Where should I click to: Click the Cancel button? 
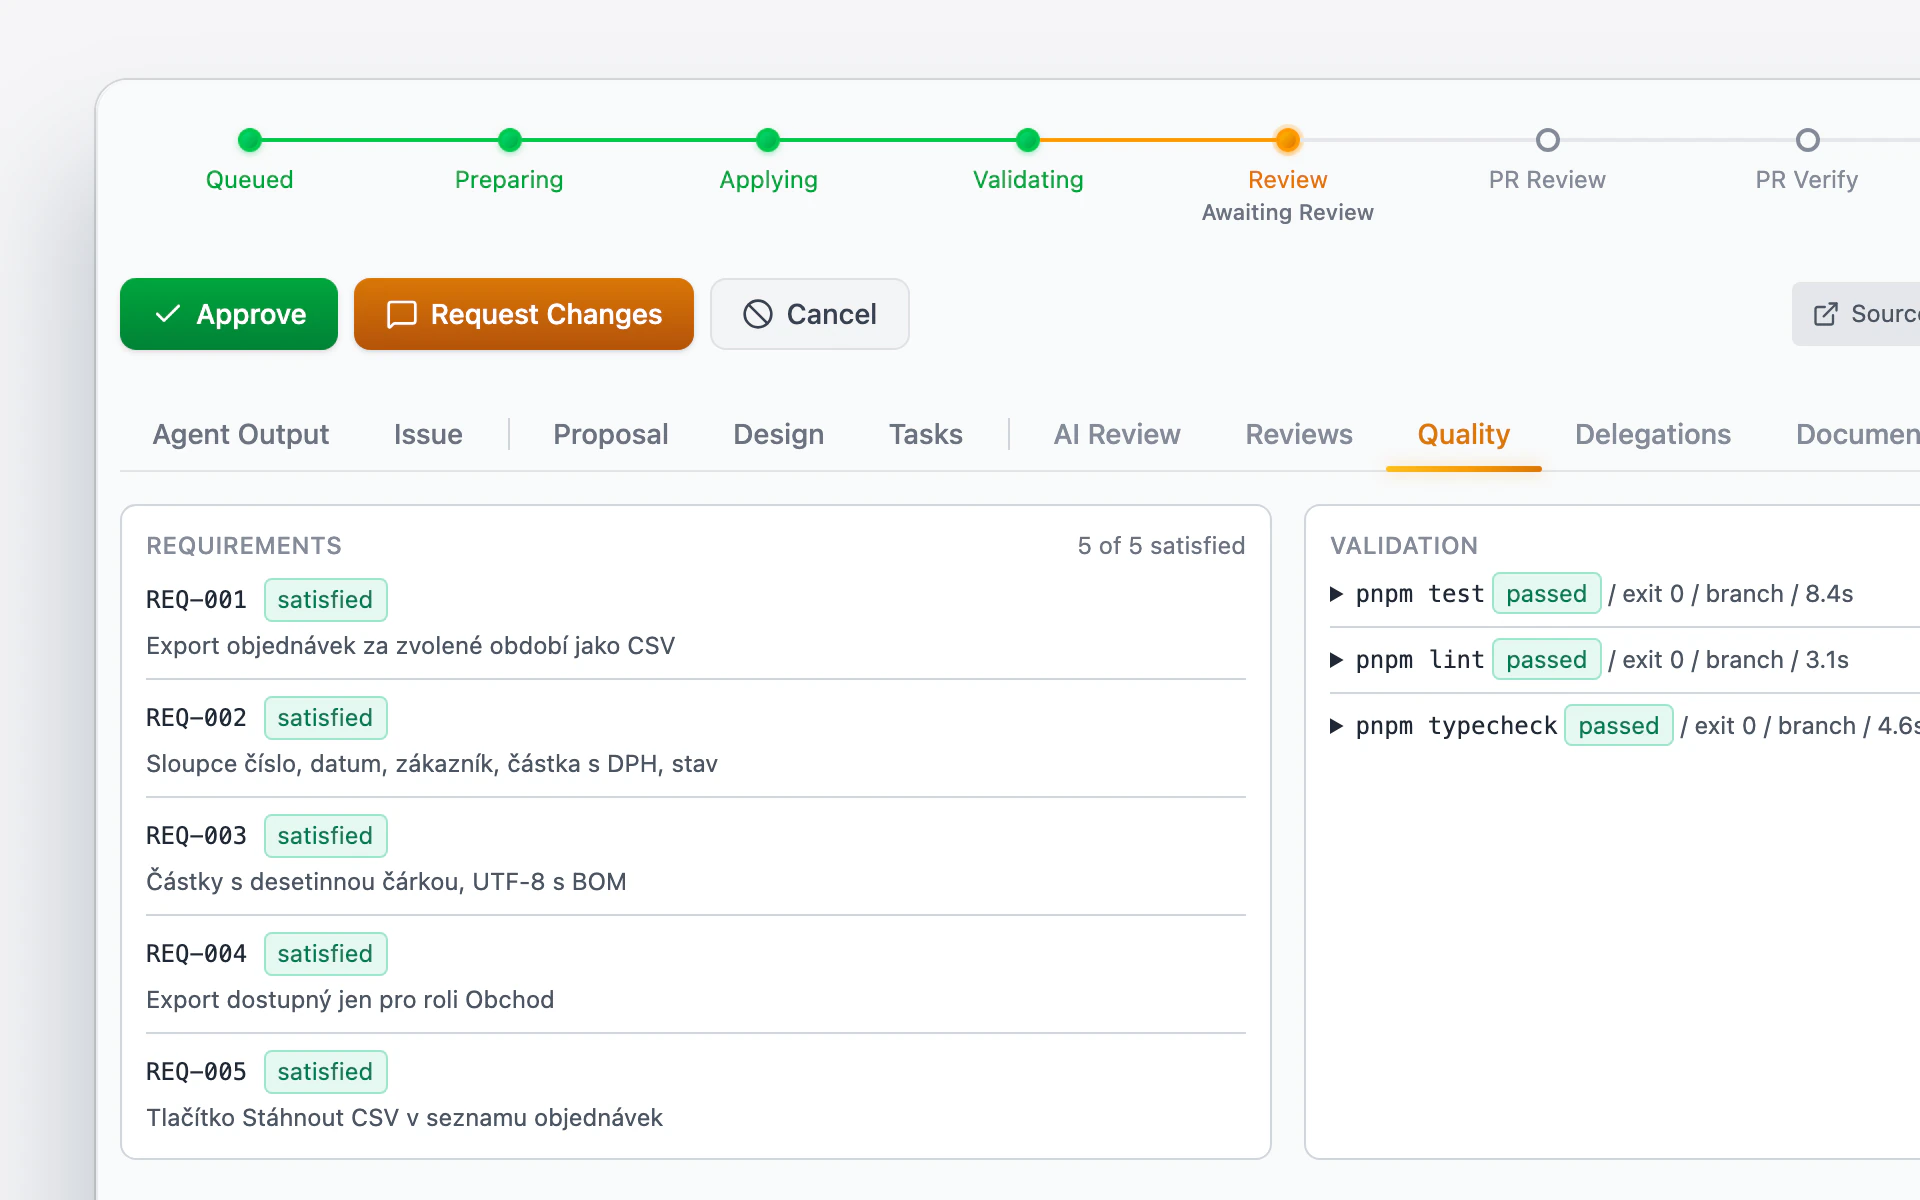pos(810,314)
